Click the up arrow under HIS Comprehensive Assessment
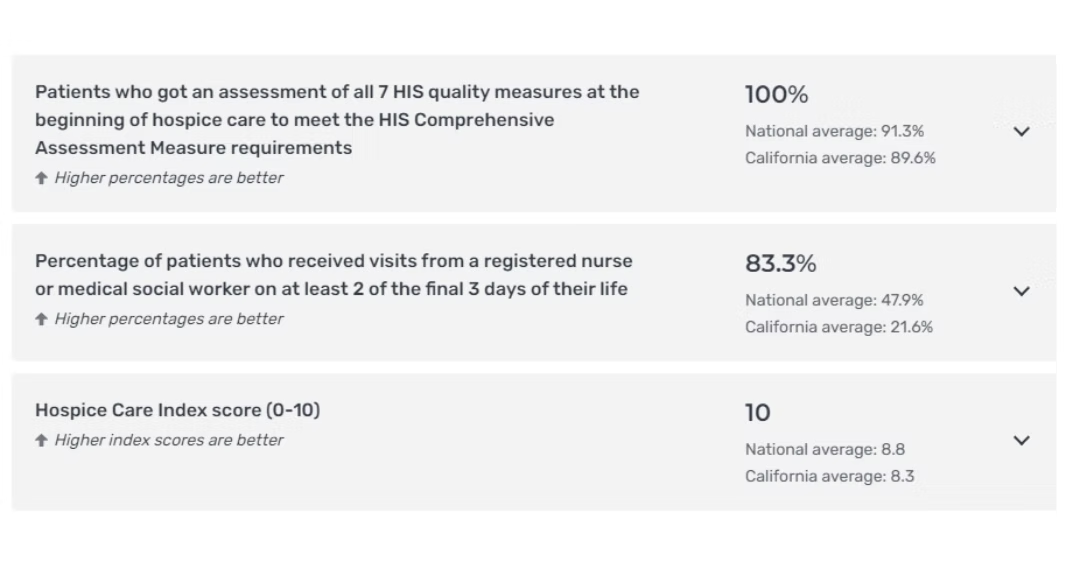This screenshot has height=572, width=1080. tap(41, 178)
